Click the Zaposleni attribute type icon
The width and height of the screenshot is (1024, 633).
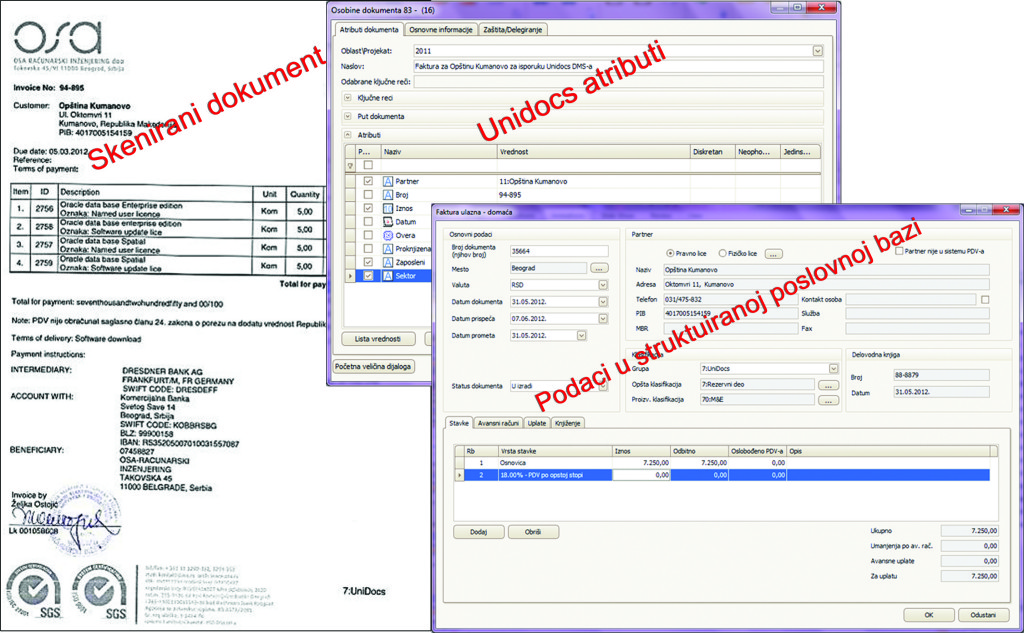(388, 262)
